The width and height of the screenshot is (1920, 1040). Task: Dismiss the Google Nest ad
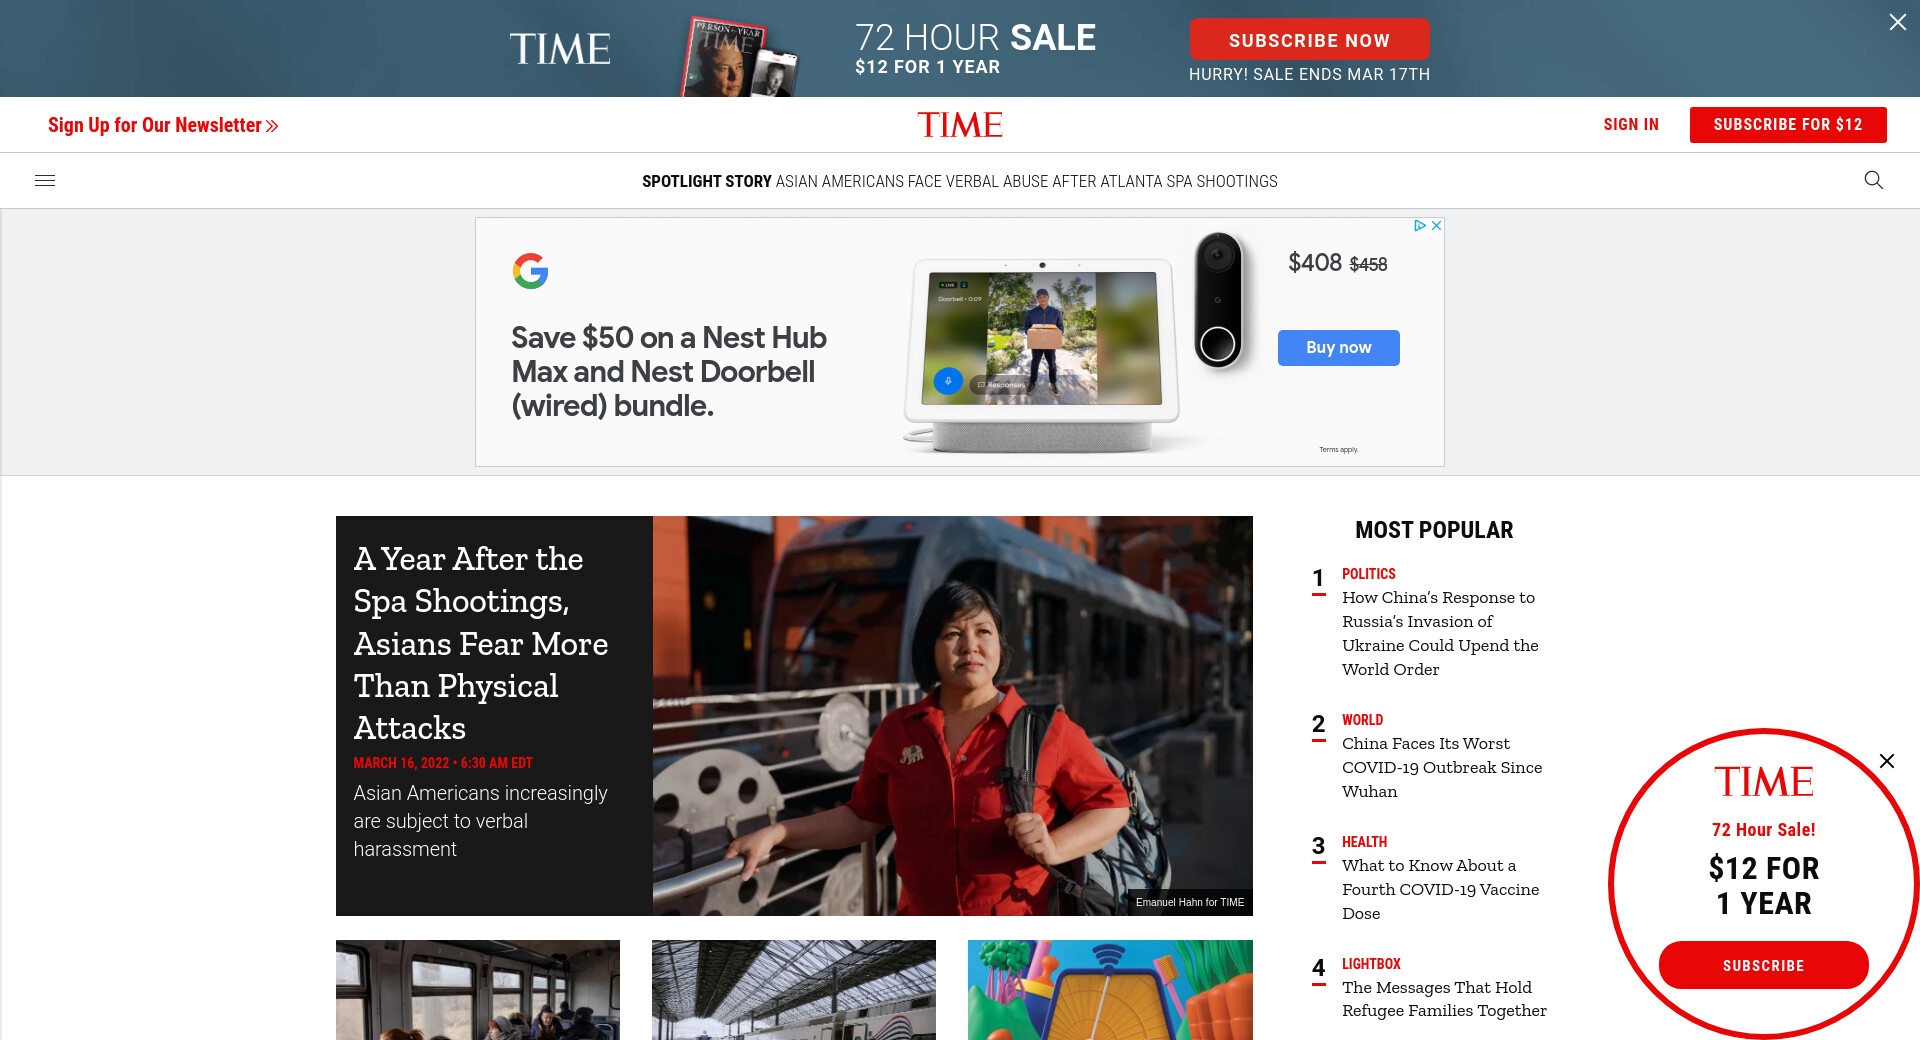tap(1436, 226)
